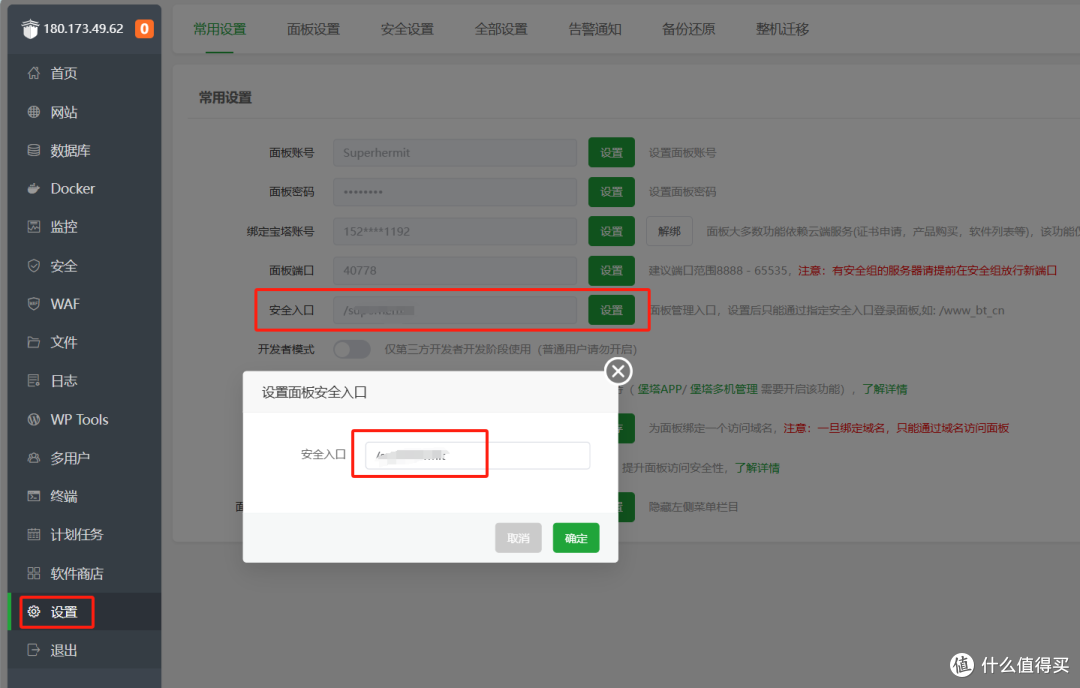The height and width of the screenshot is (688, 1080).
Task: Open the Docker whale icon
Action: click(34, 188)
